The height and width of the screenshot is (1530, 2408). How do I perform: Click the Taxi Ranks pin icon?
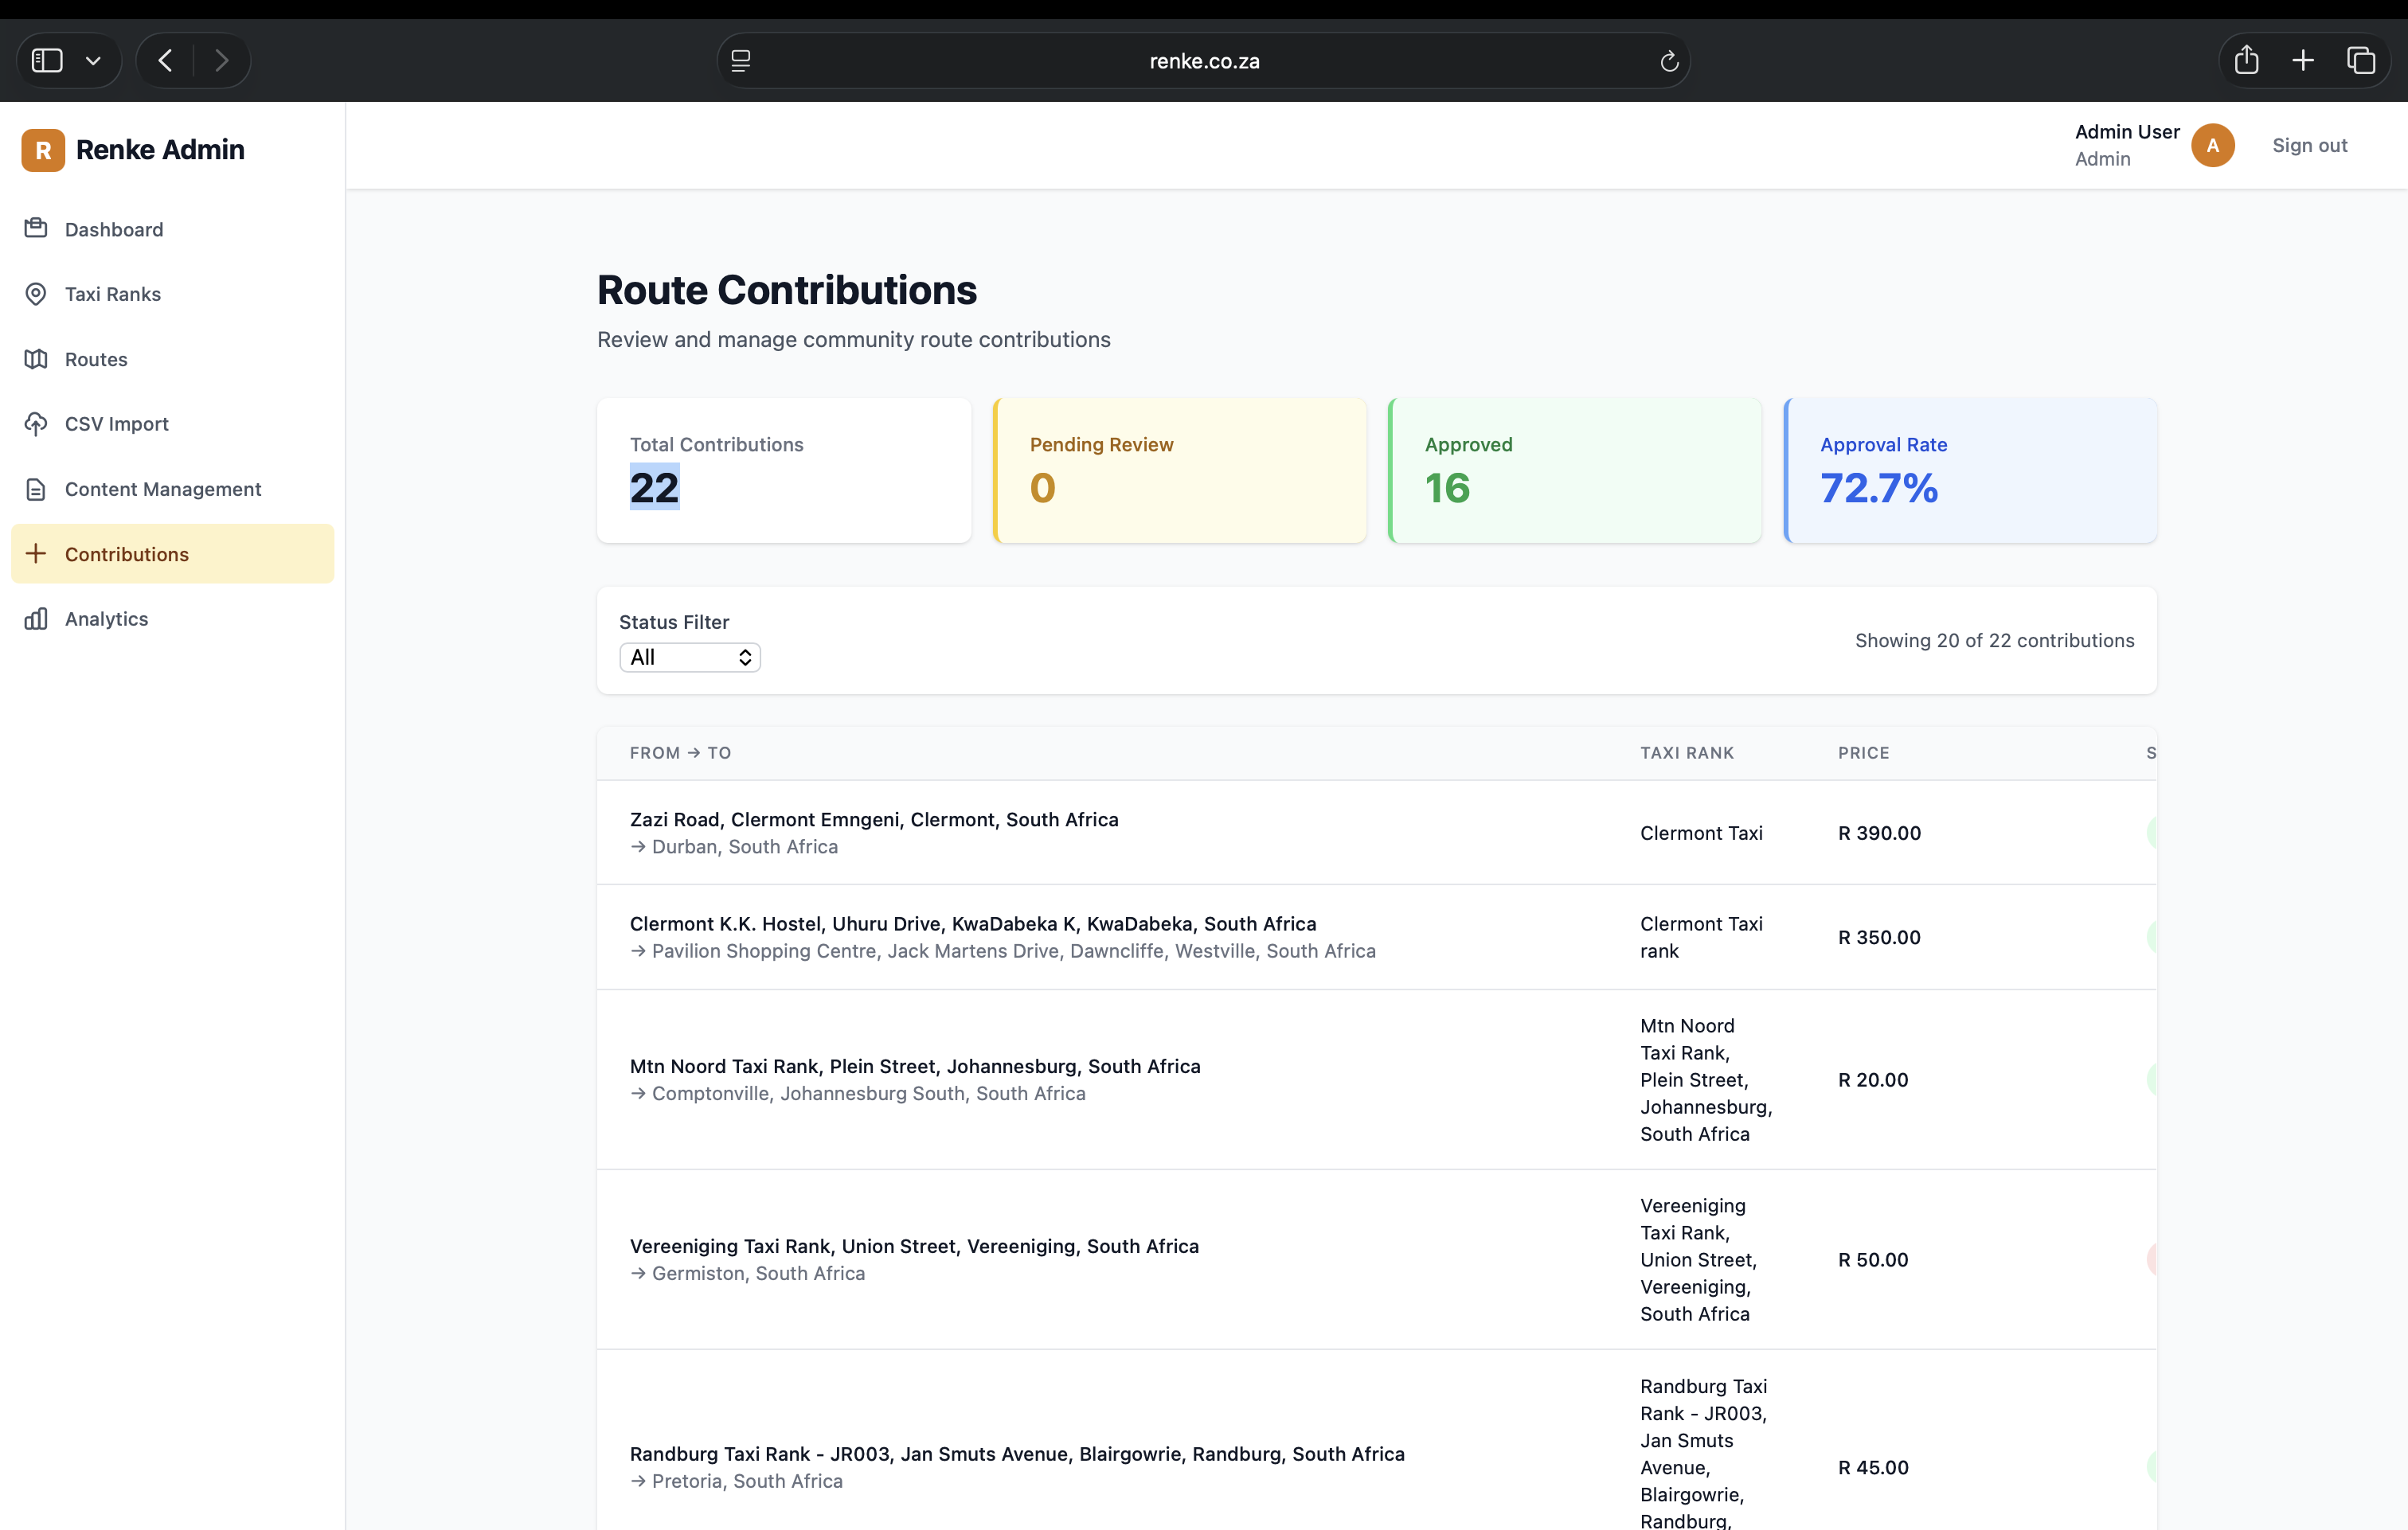36,293
